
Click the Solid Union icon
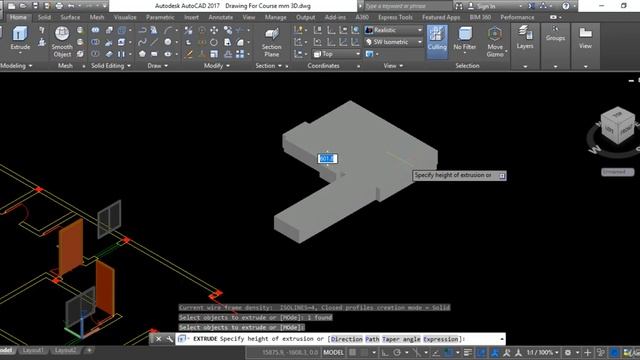tap(95, 30)
